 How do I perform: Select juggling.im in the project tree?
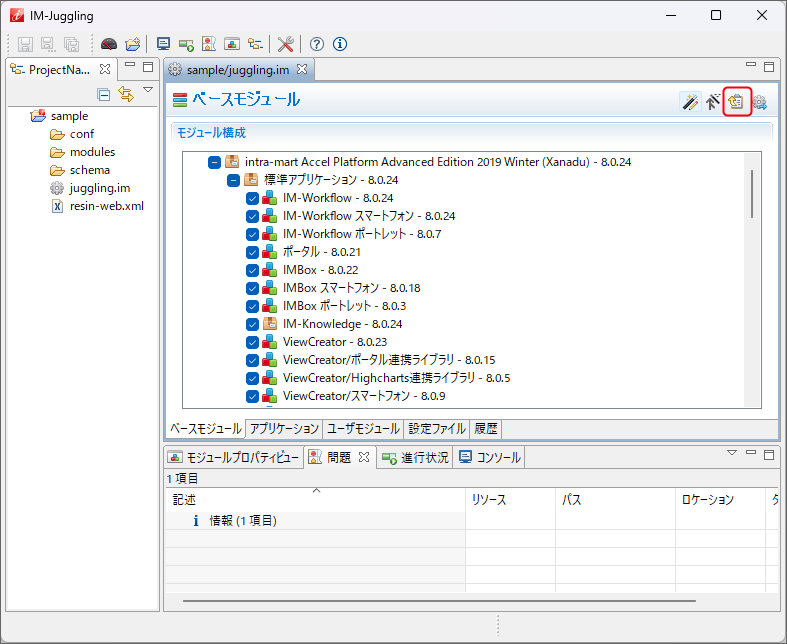(x=99, y=188)
